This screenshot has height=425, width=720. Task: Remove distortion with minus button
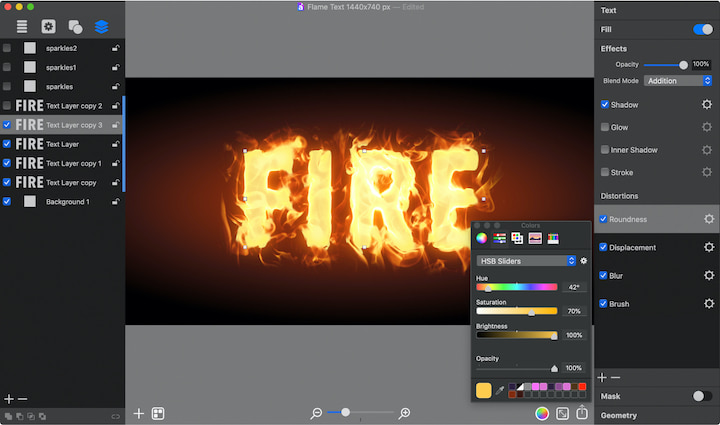615,377
